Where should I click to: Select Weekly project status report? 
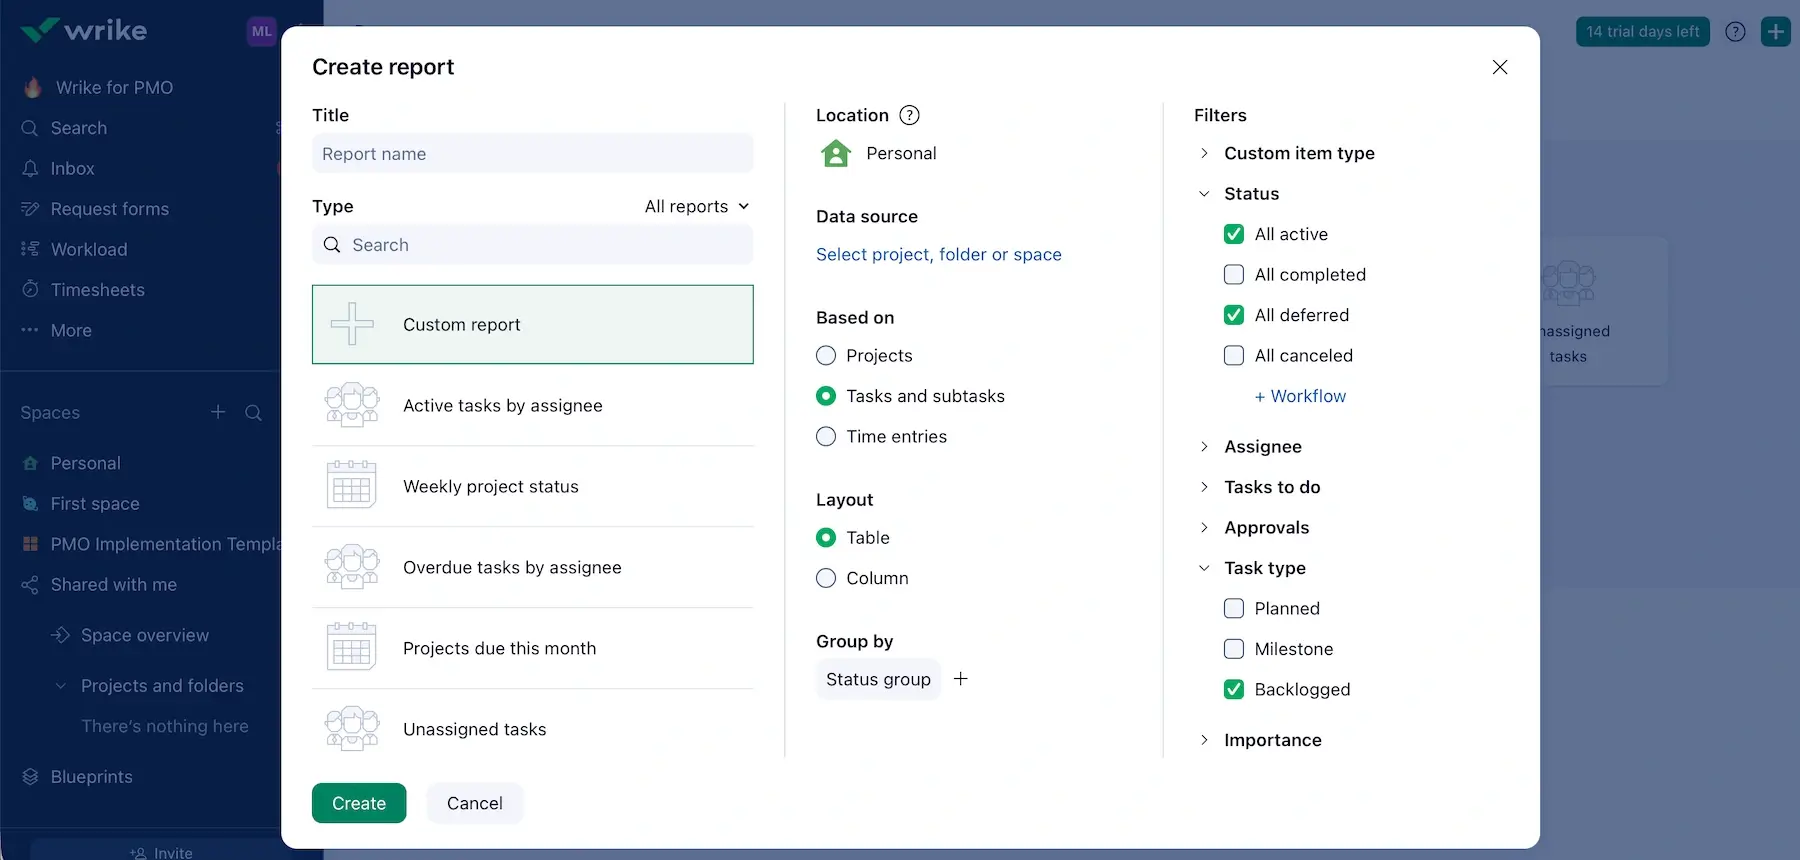tap(533, 486)
